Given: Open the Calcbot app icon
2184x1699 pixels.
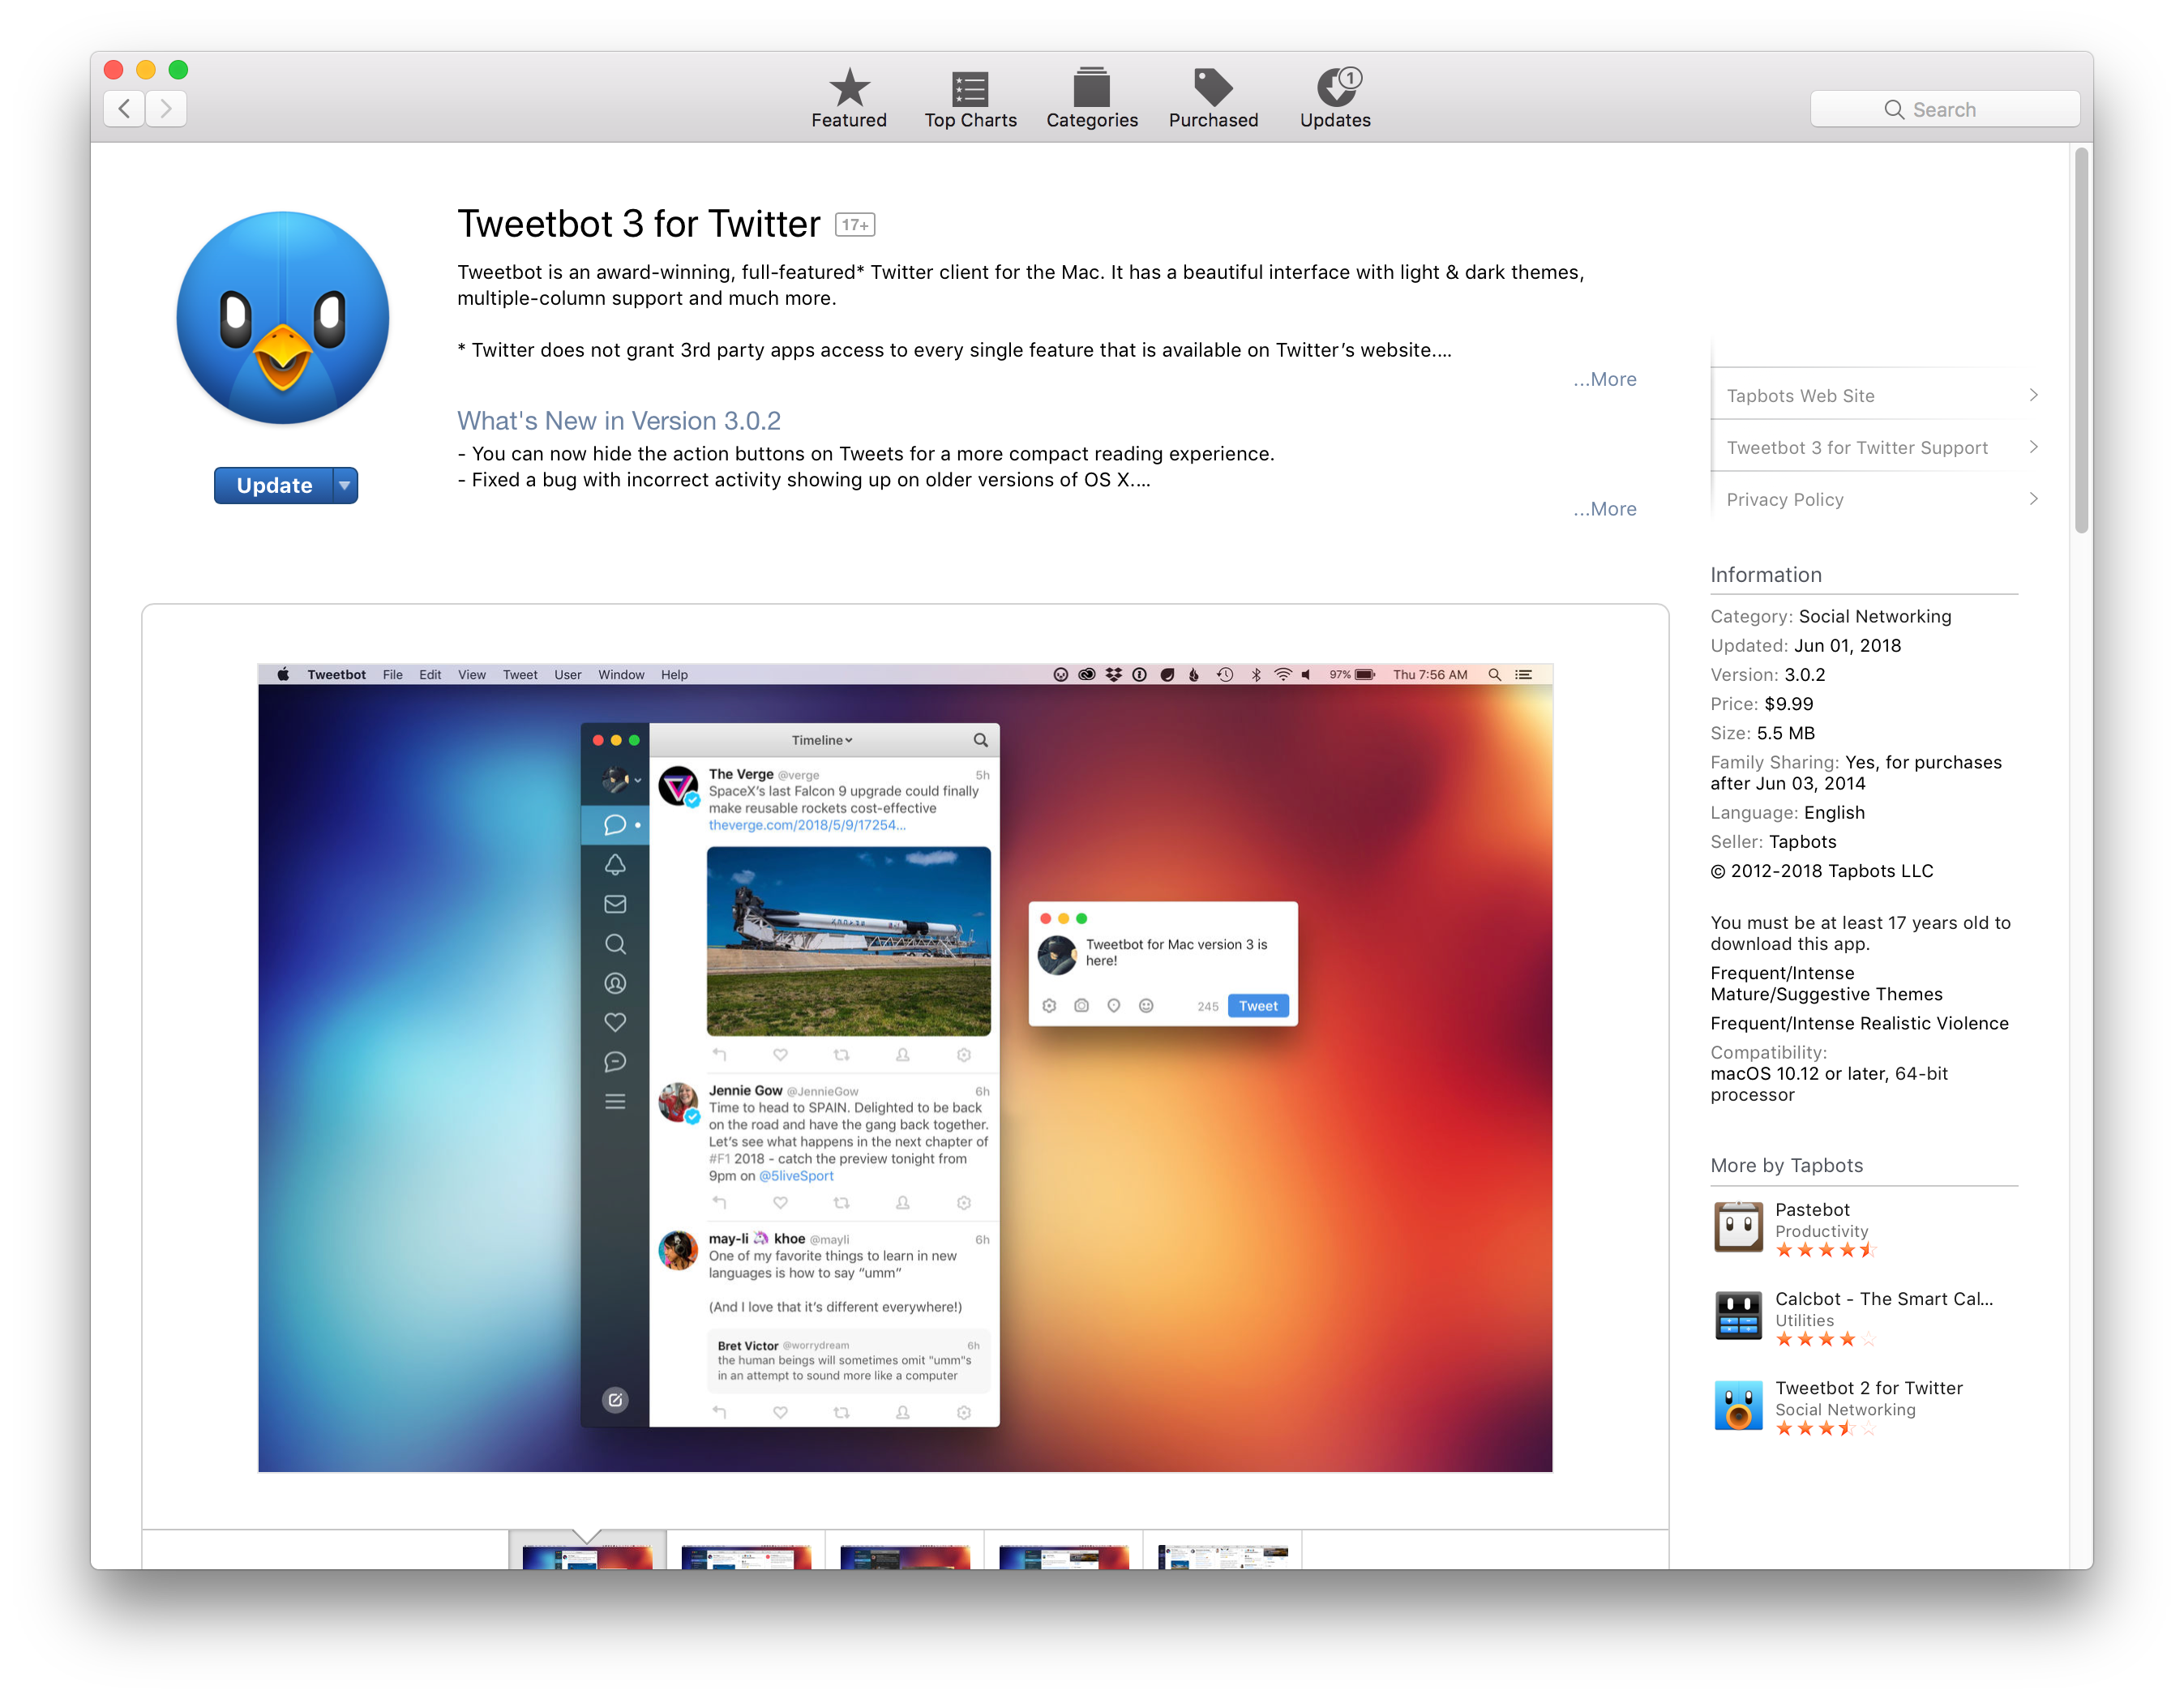Looking at the screenshot, I should (x=1738, y=1316).
